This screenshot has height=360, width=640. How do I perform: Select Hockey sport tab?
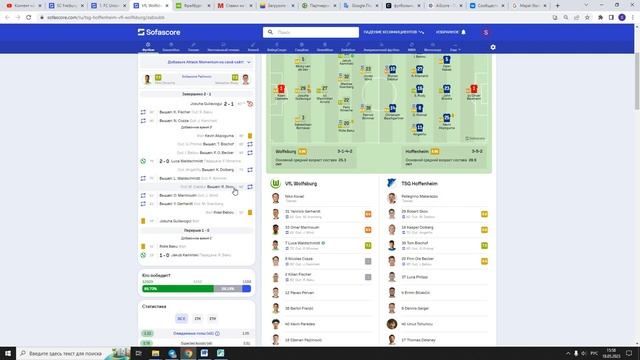tap(253, 47)
